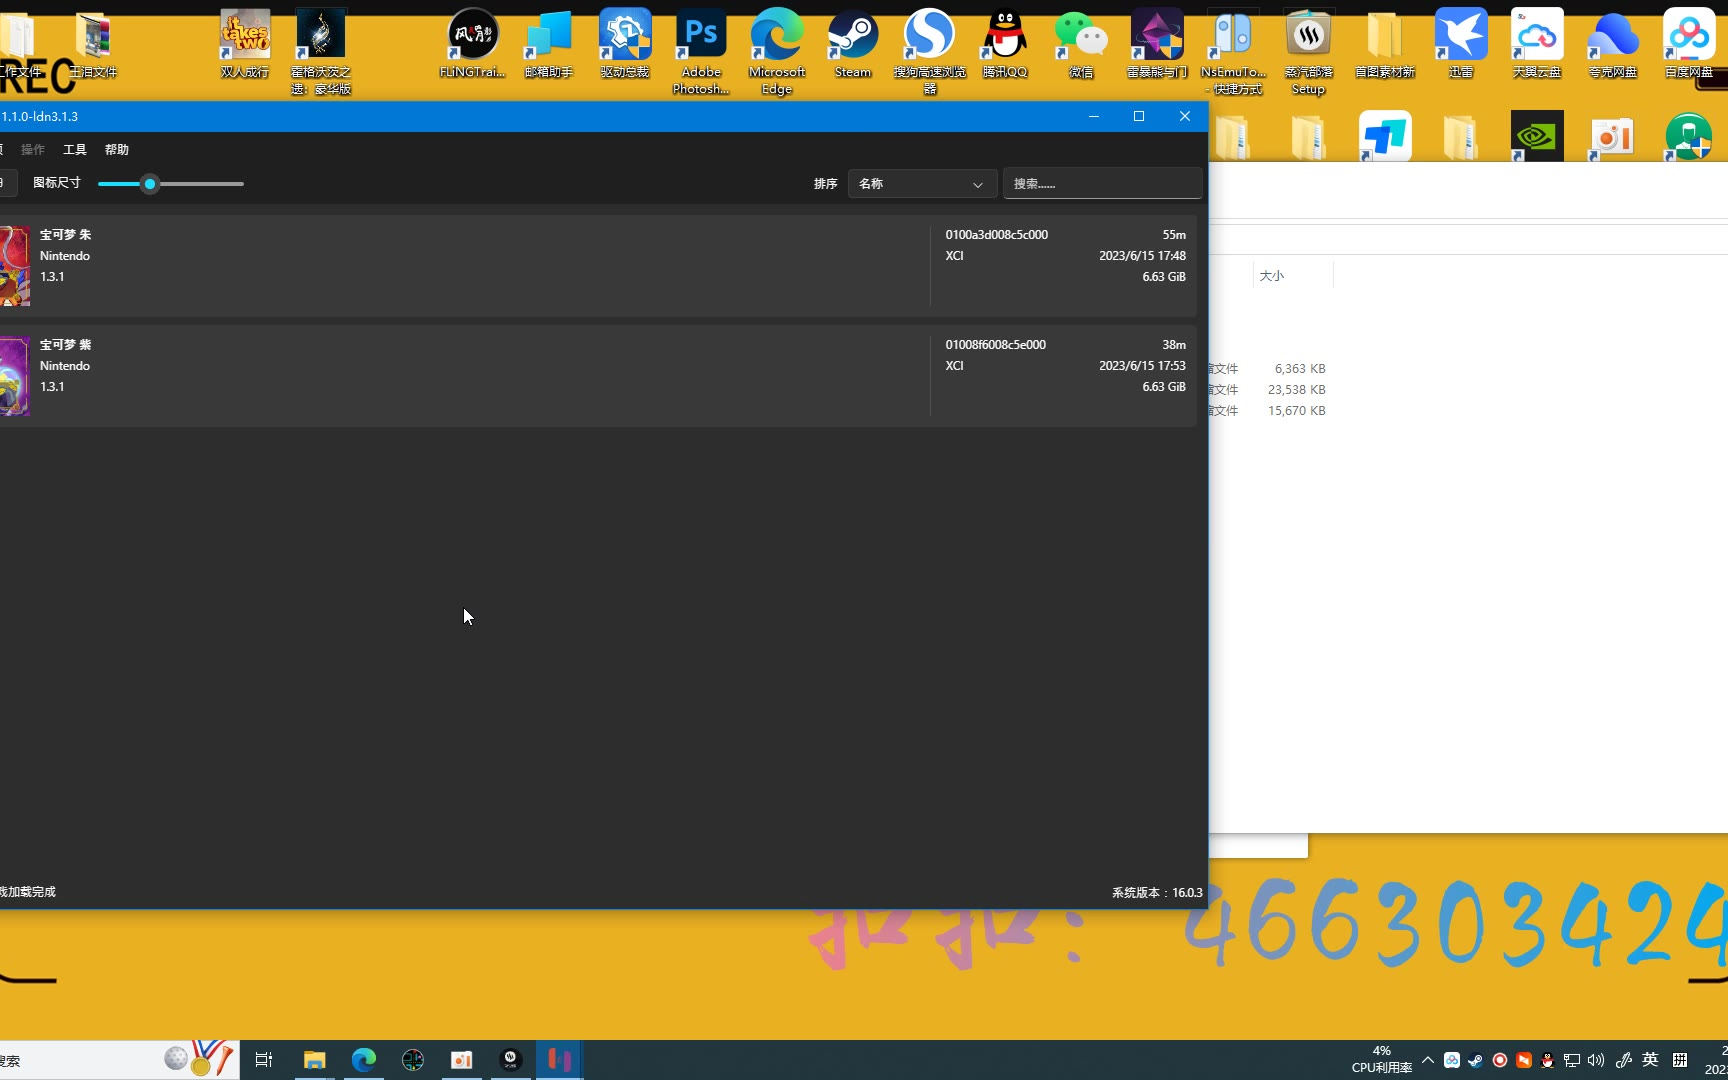Open the 帮助 menu
The image size is (1728, 1080).
pos(117,150)
